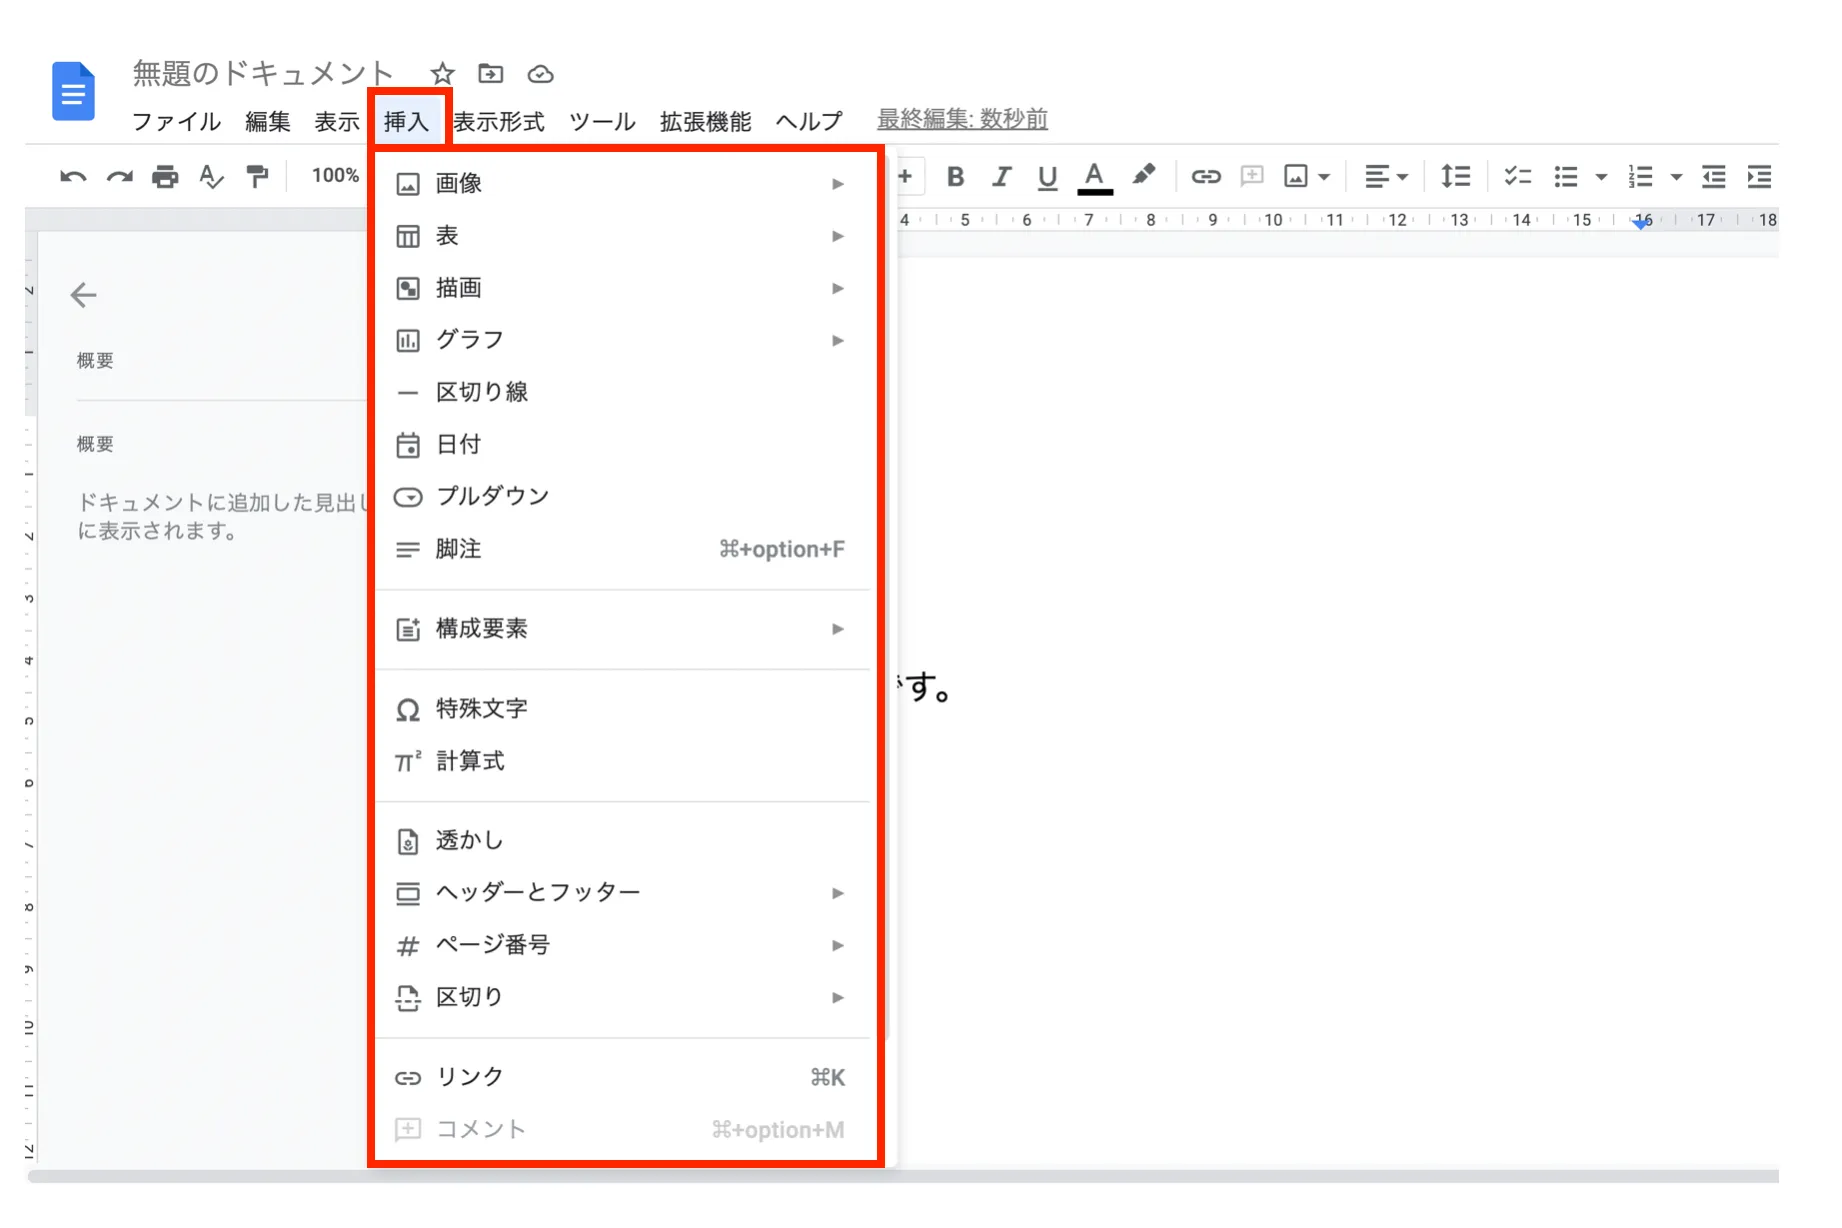1842x1228 pixels.
Task: Click the decrease indent icon
Action: 1713,177
